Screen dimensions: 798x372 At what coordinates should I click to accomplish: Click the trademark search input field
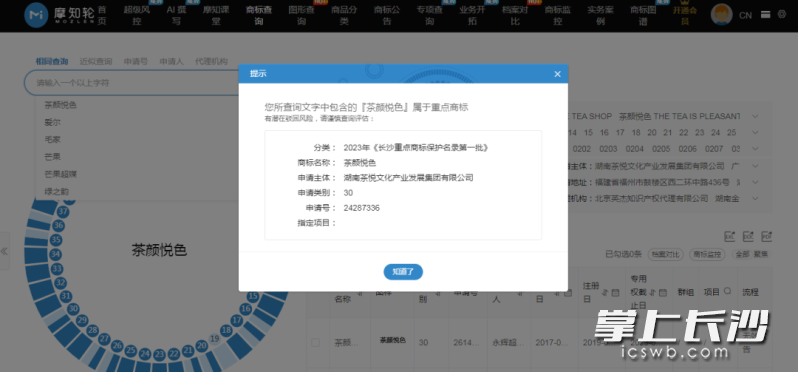[x=131, y=82]
